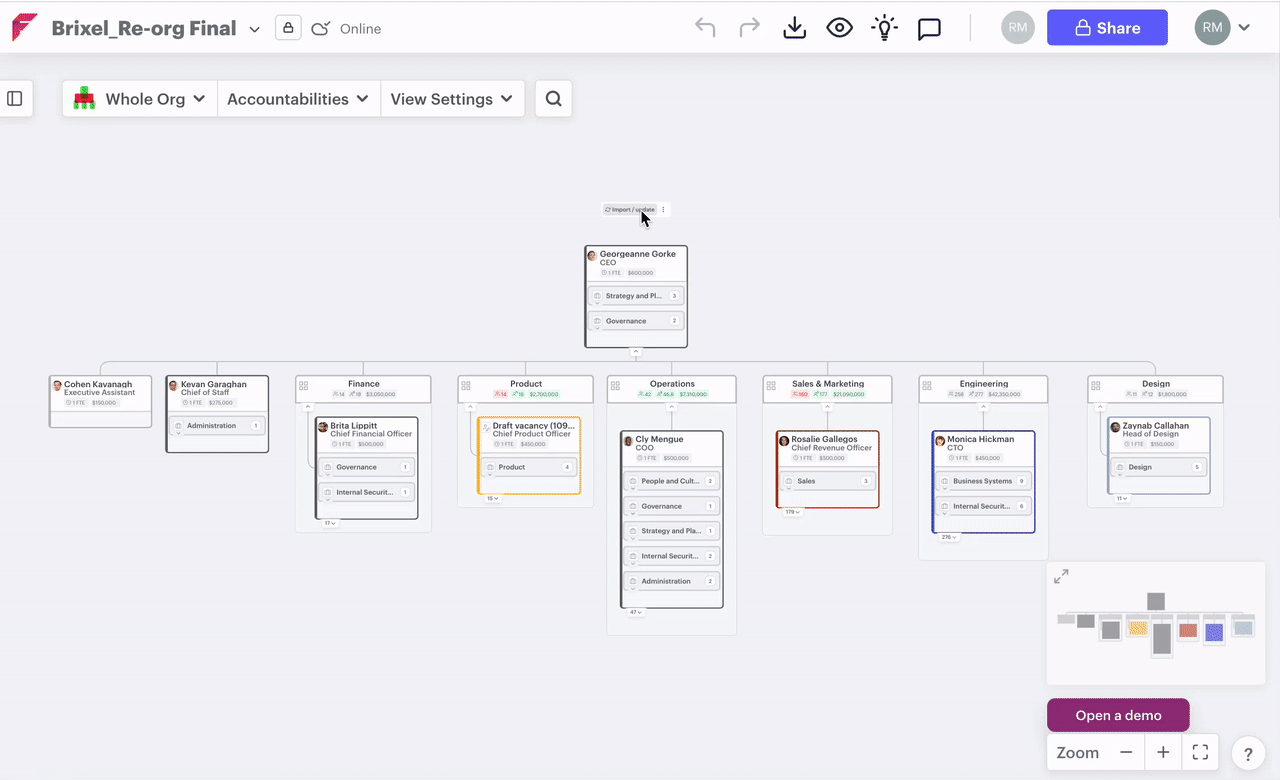Click the search magnifier icon

(553, 99)
